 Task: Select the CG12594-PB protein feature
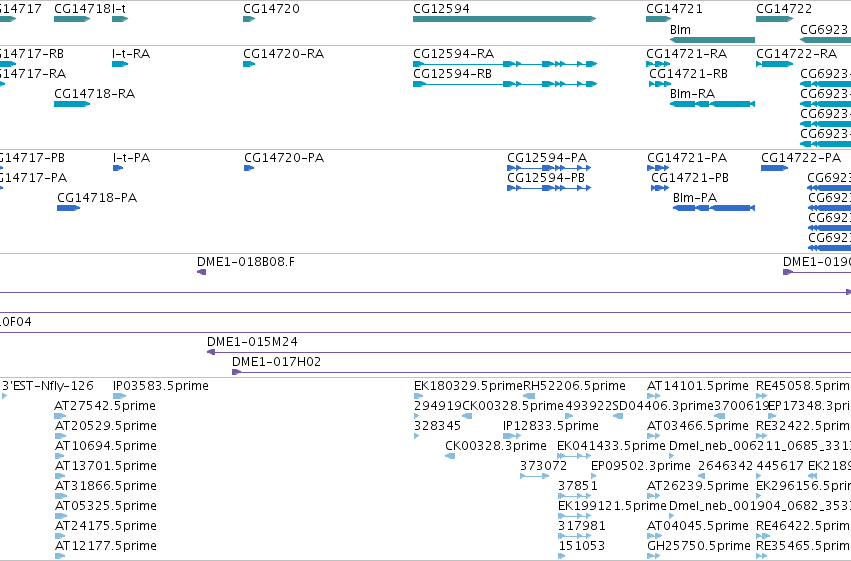pos(549,188)
